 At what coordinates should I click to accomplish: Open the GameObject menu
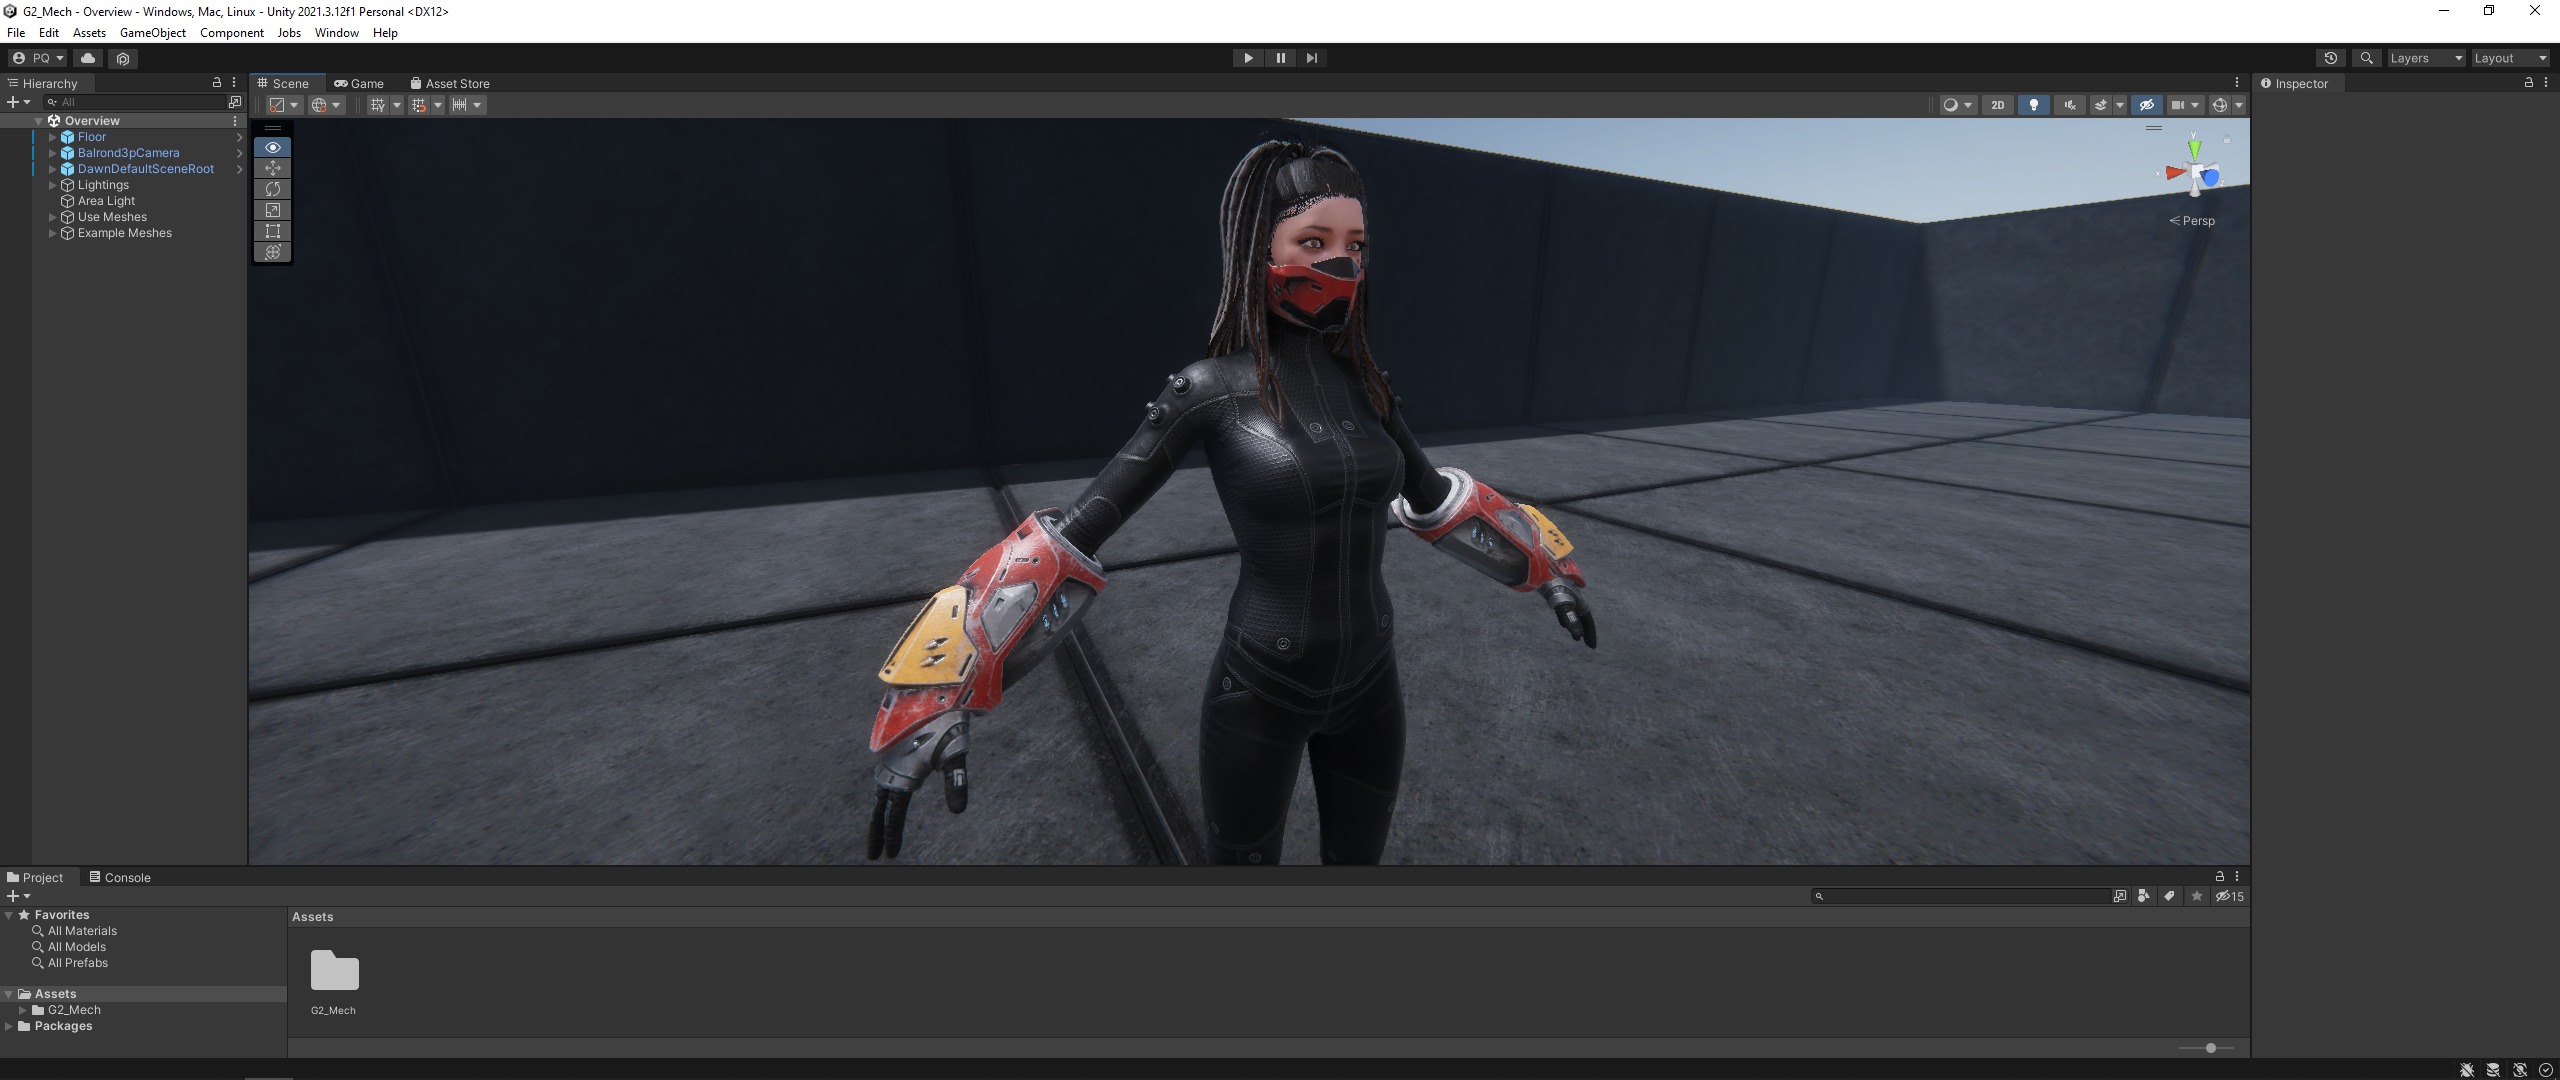pos(152,33)
